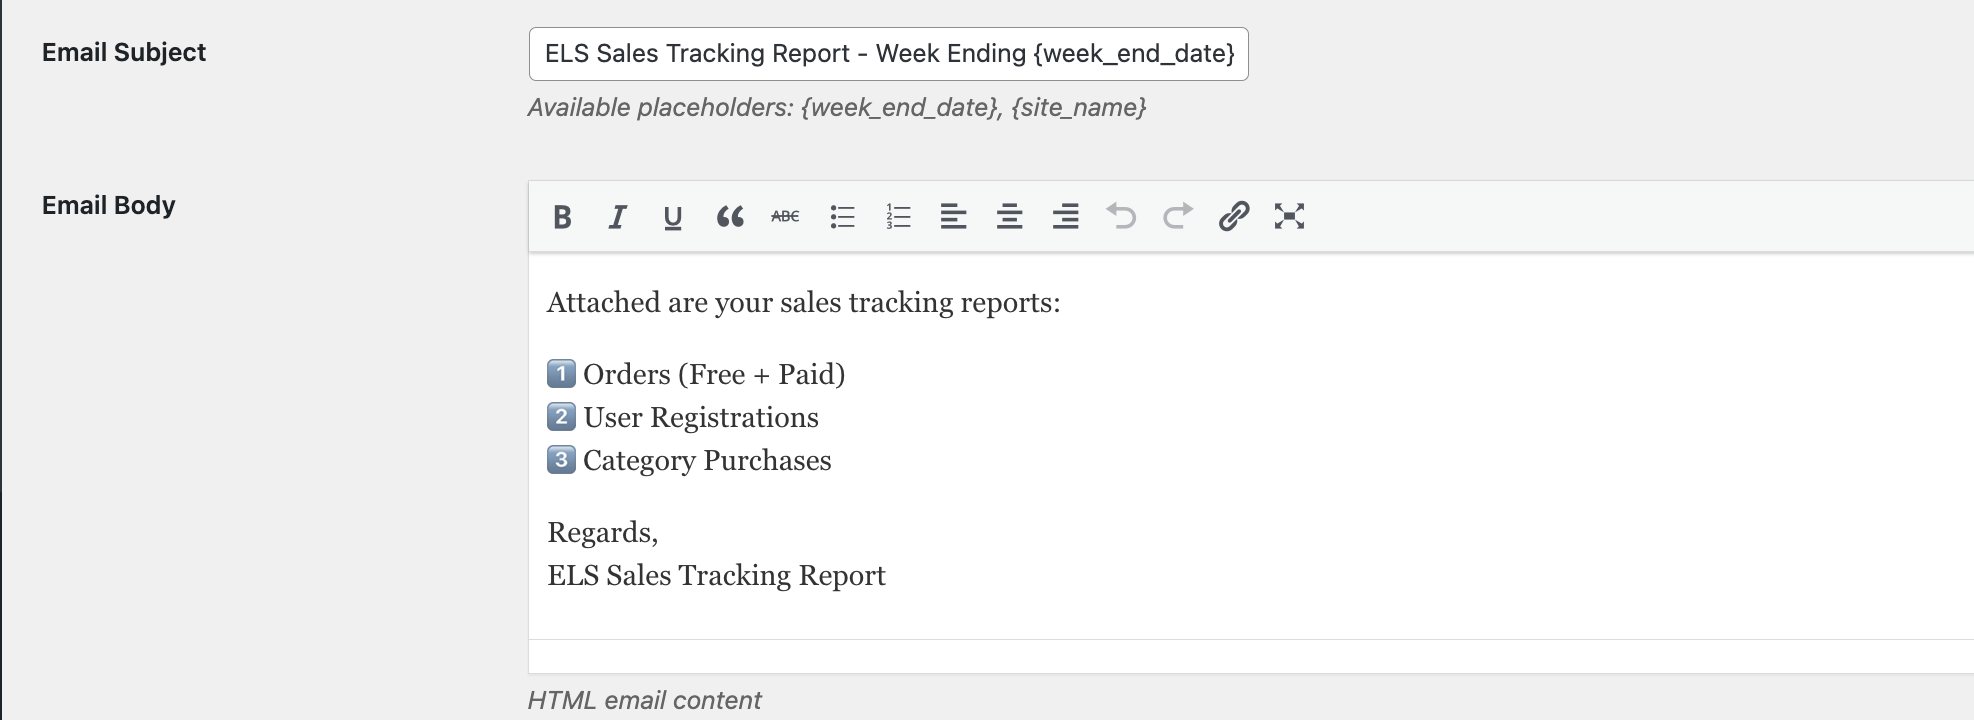The width and height of the screenshot is (1974, 720).
Task: Click the "Orders (Free + Paid)" line
Action: [714, 375]
